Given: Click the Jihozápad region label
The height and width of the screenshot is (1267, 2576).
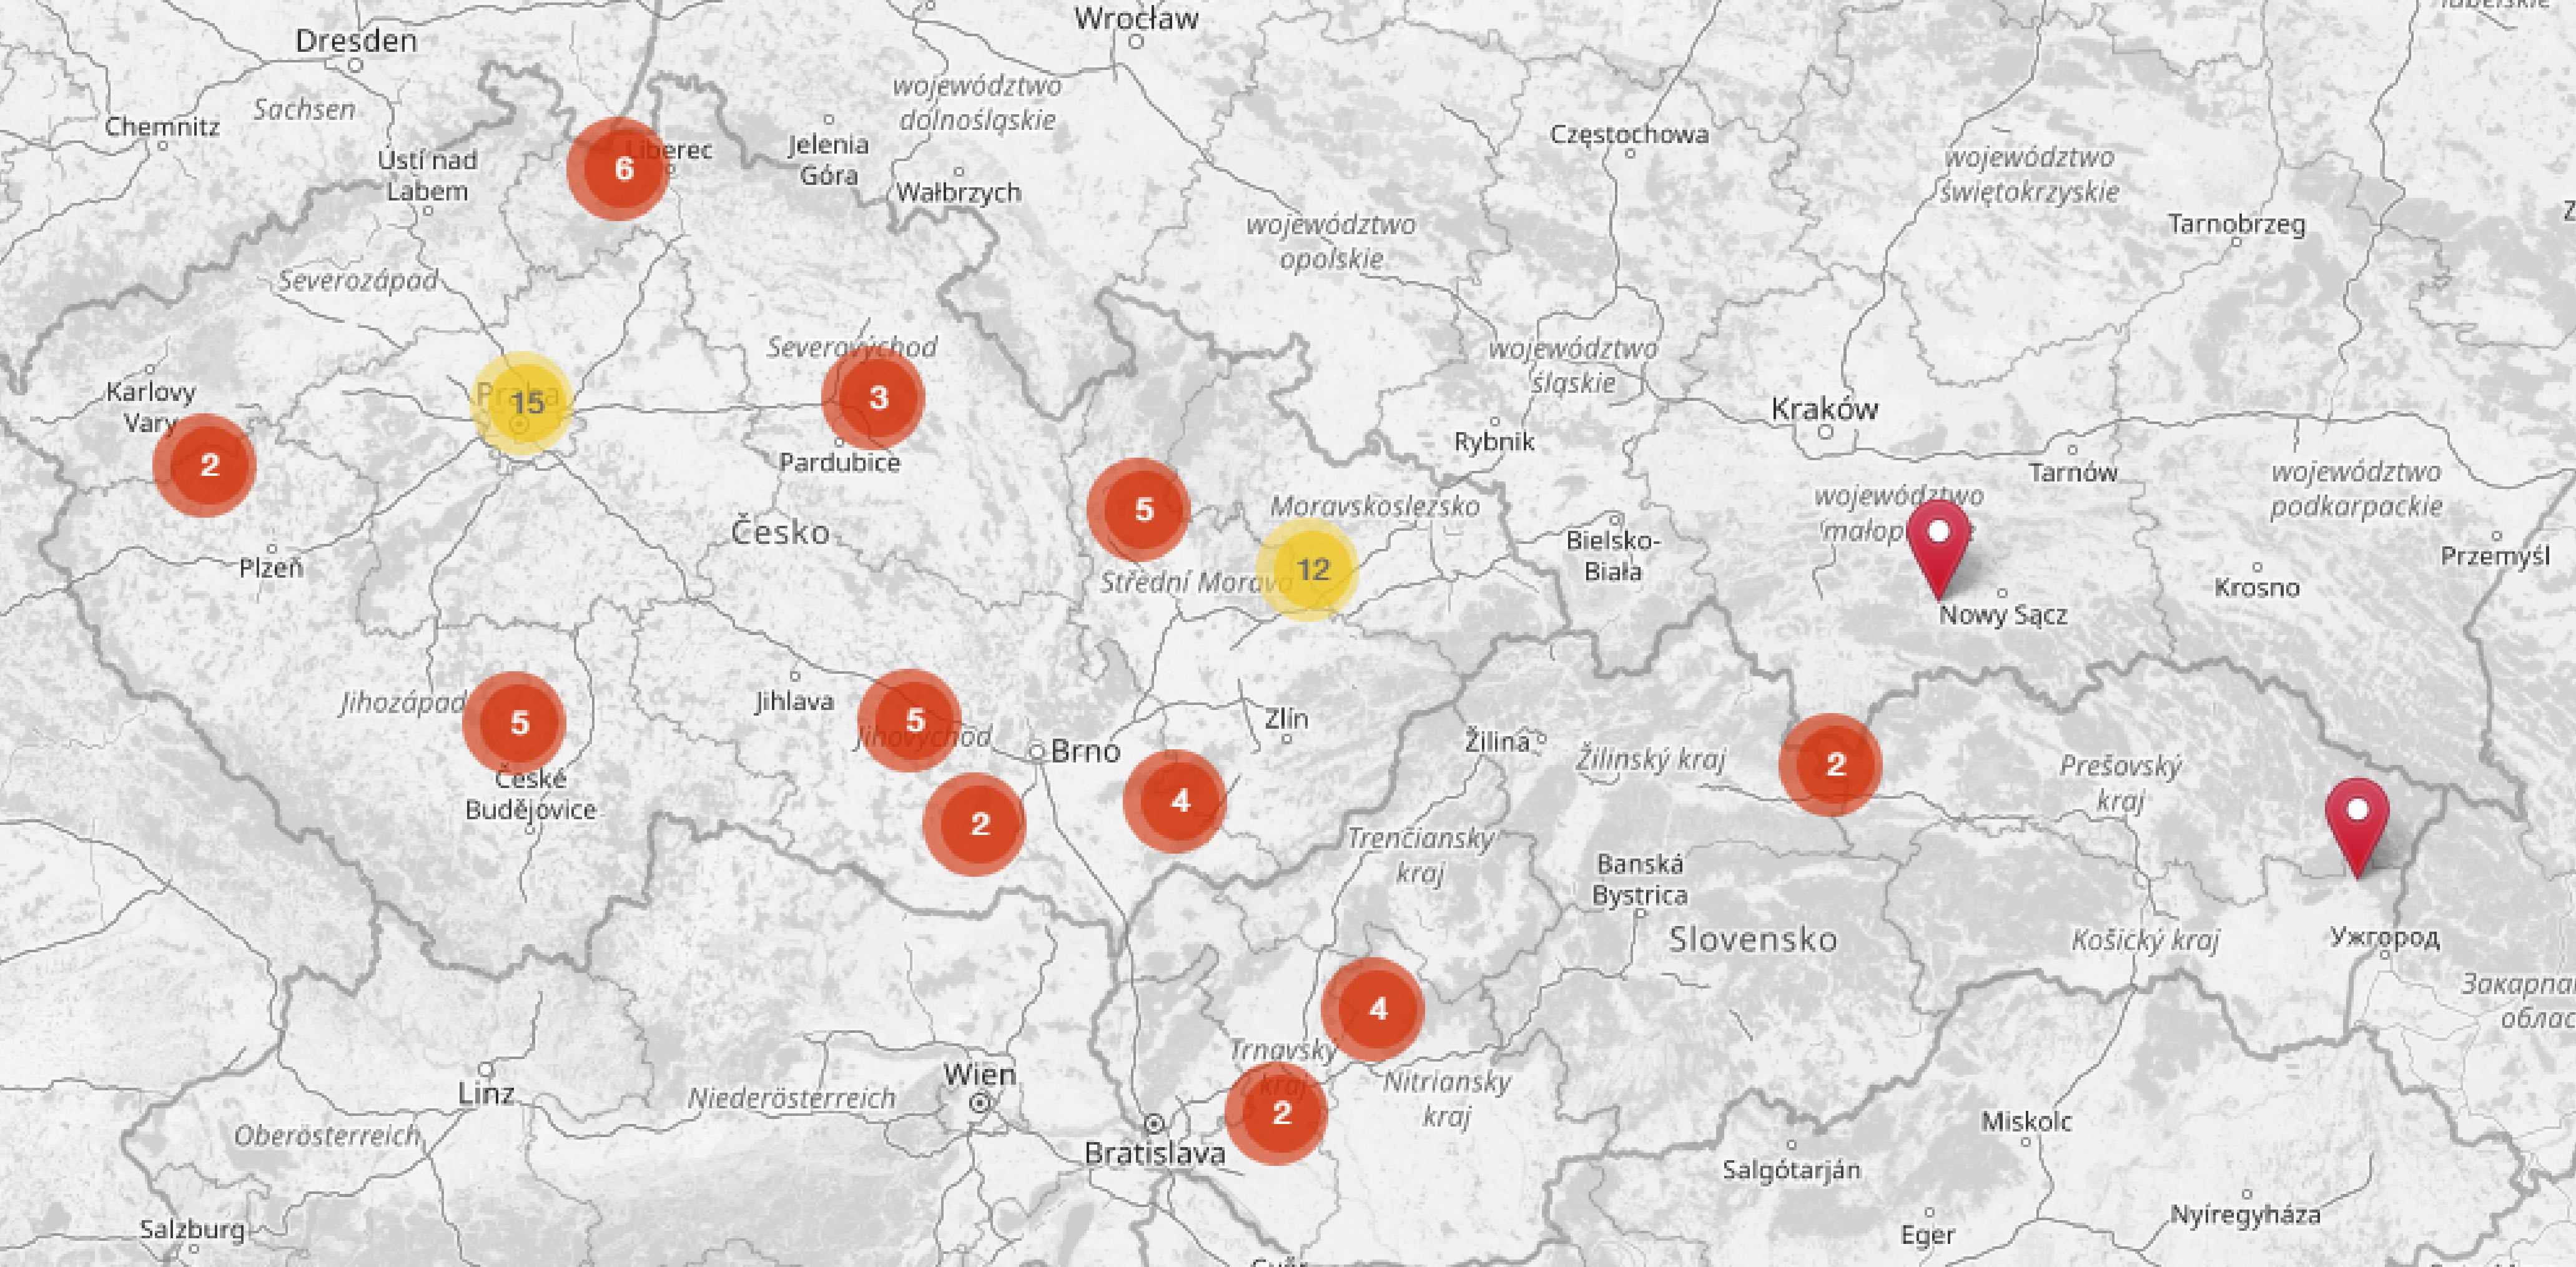Looking at the screenshot, I should [x=402, y=703].
